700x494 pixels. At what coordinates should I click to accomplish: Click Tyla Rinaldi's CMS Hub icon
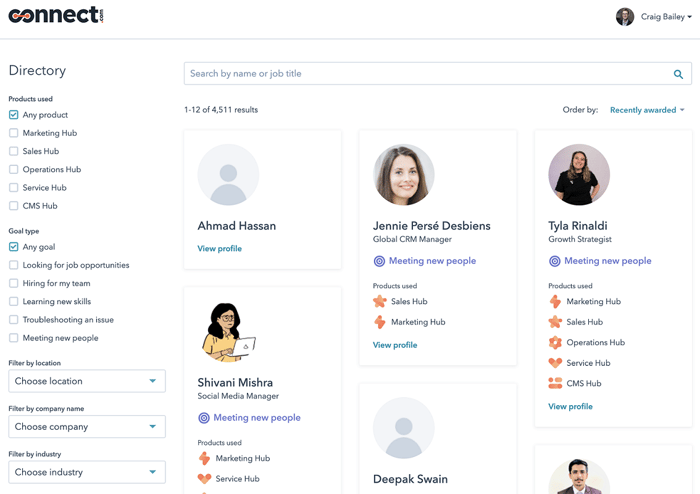(555, 383)
